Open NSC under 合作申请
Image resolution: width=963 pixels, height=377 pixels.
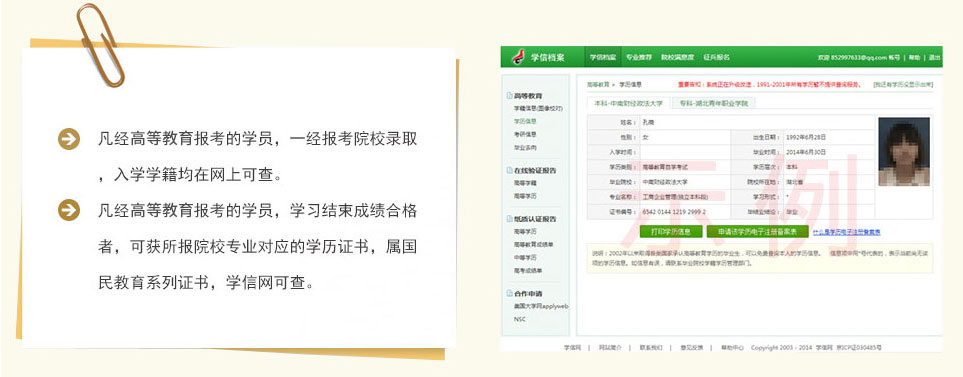point(520,319)
